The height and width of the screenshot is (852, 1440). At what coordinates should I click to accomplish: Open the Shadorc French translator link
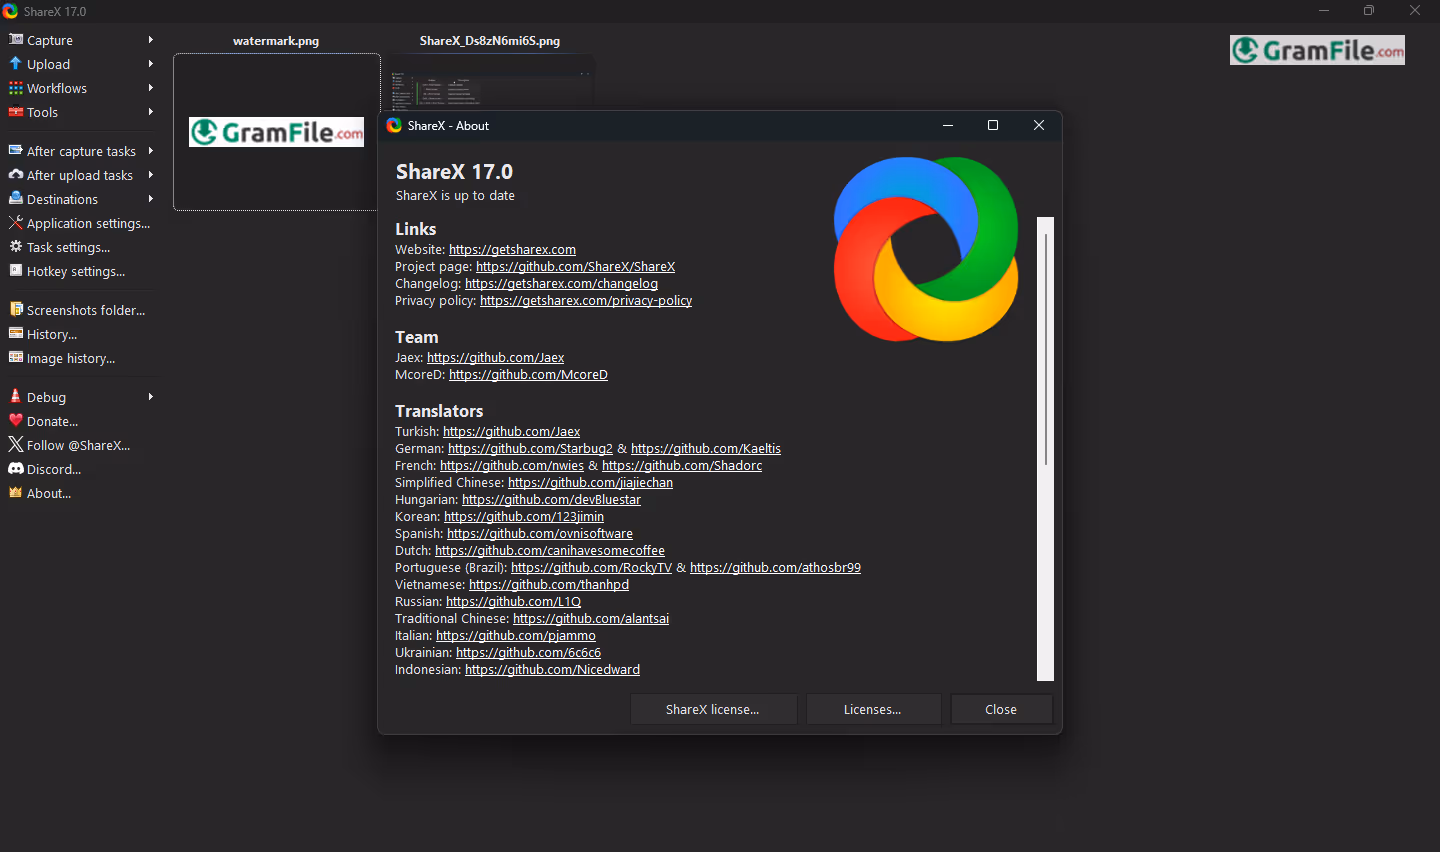(x=682, y=466)
